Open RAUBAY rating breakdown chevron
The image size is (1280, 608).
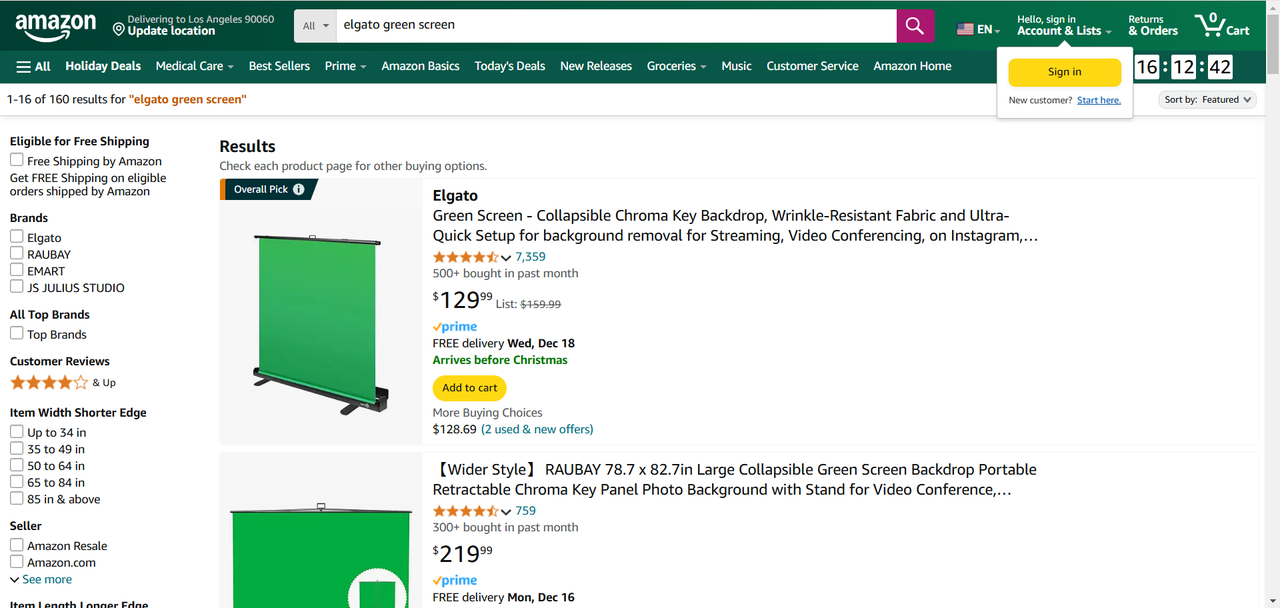[x=506, y=512]
